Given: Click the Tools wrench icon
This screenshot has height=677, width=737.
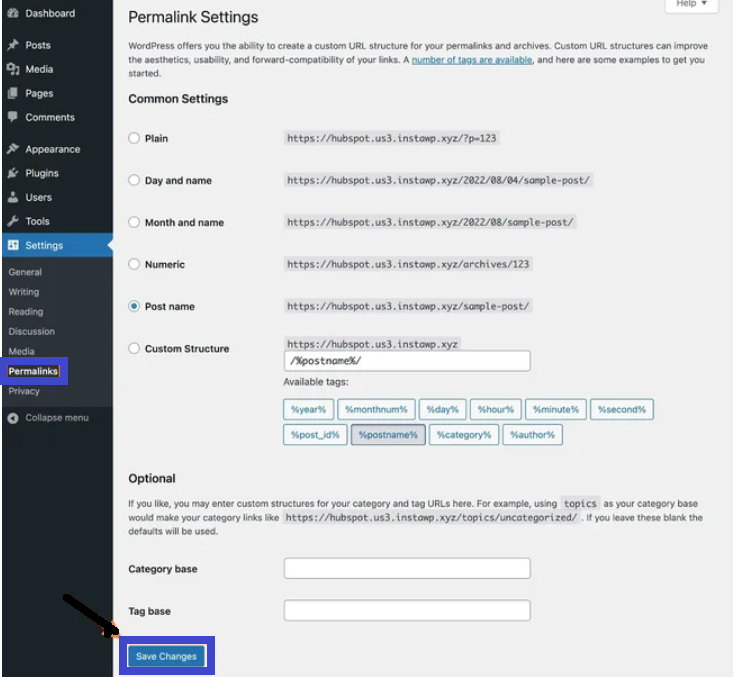Looking at the screenshot, I should 13,221.
